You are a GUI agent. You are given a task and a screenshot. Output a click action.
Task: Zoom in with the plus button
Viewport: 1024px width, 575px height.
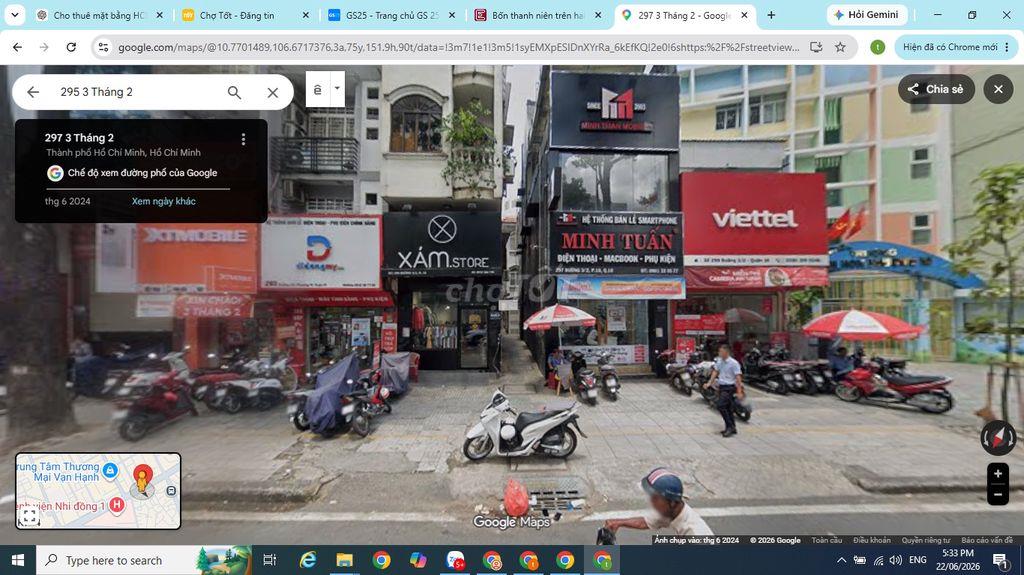pyautogui.click(x=998, y=474)
